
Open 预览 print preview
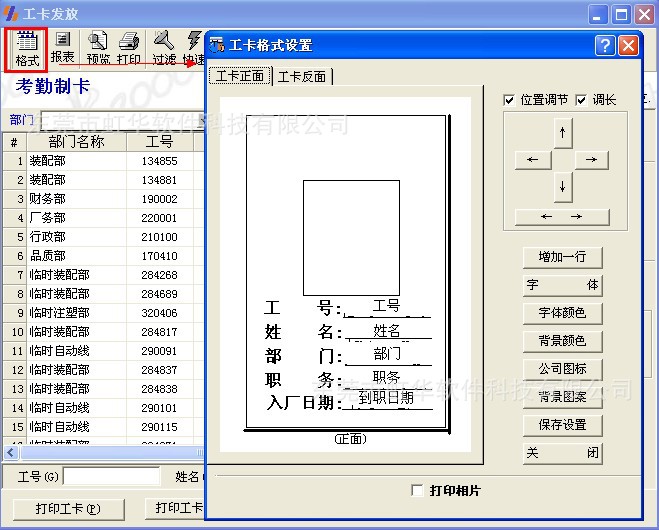[98, 47]
